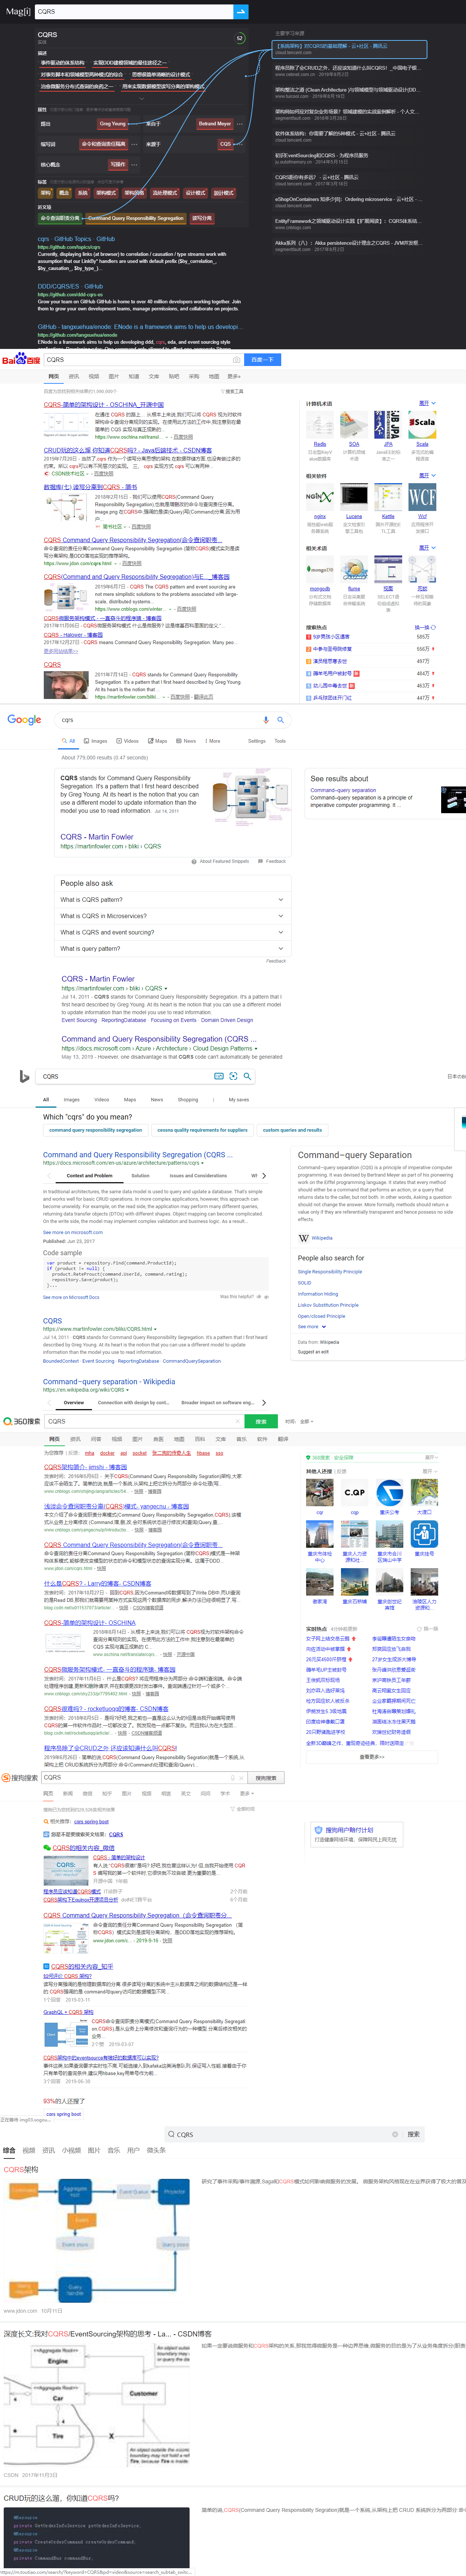Click the Scala thumbnail in Baidu sidebar
The image size is (466, 2576).
pos(422,425)
